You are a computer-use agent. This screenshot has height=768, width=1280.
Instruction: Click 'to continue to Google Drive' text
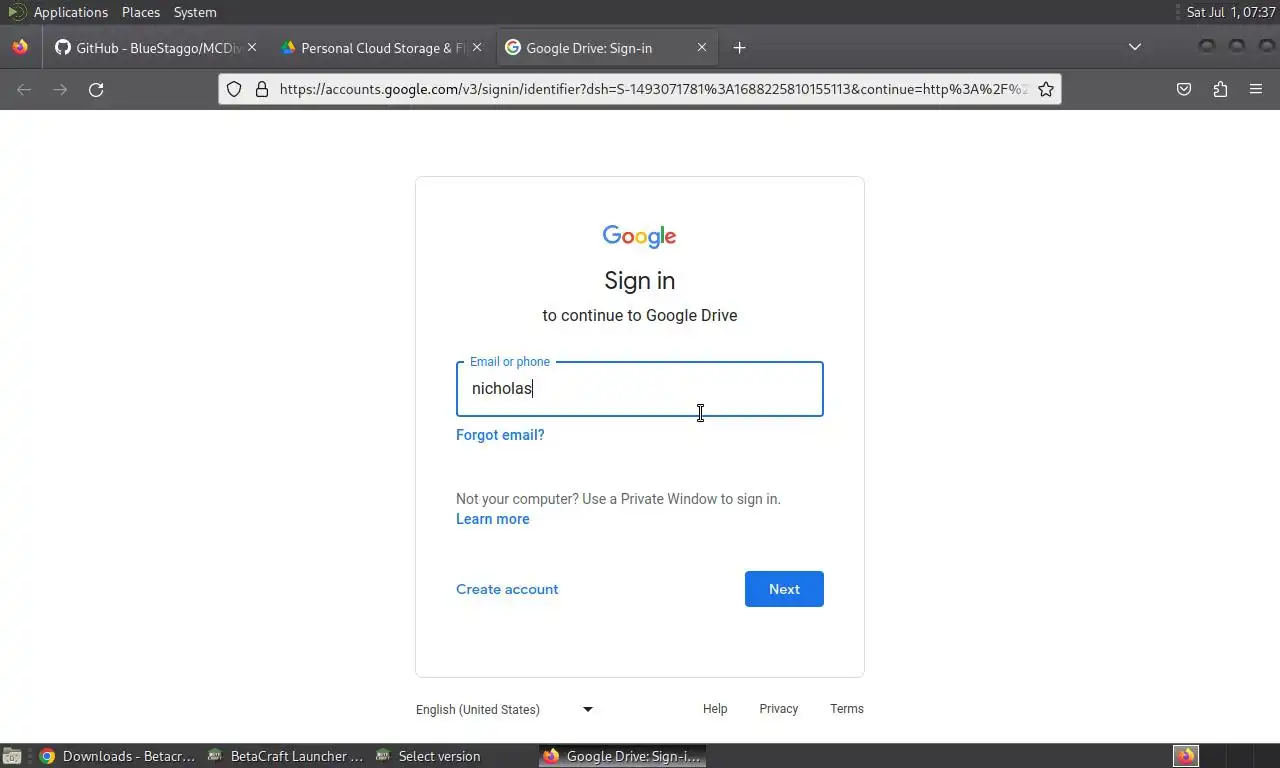(640, 315)
